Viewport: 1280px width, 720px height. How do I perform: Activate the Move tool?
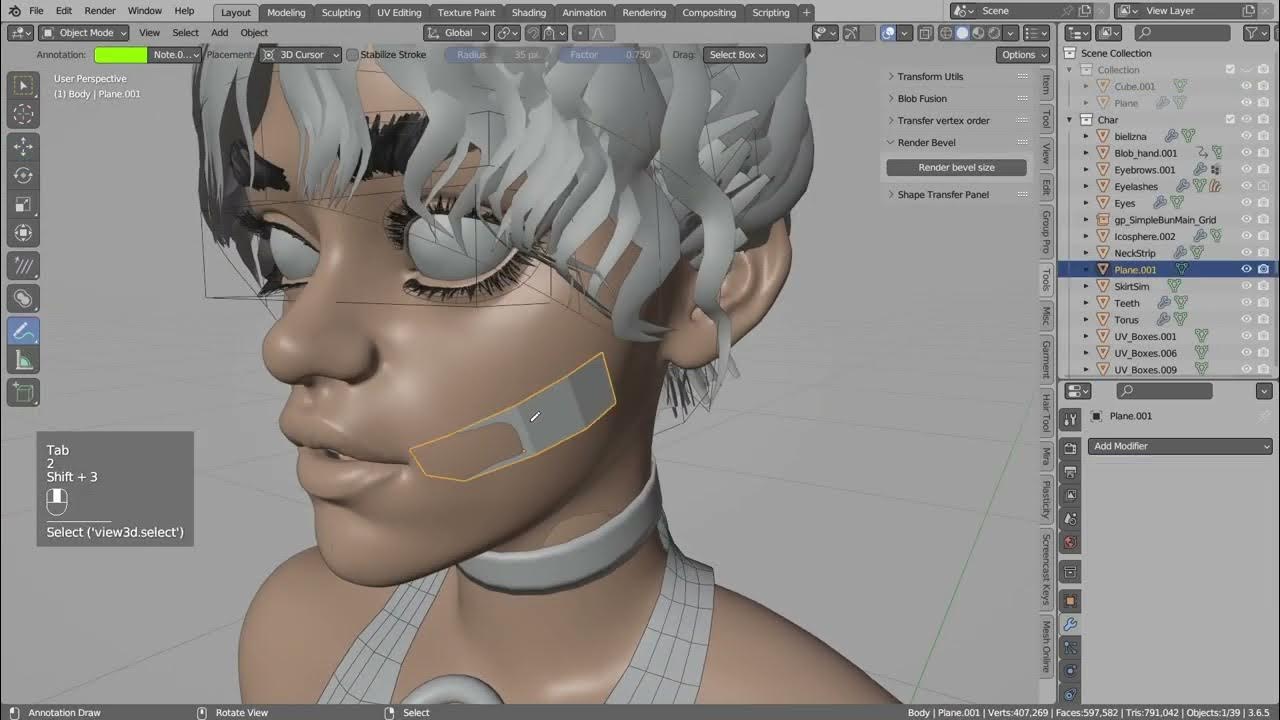coord(23,145)
